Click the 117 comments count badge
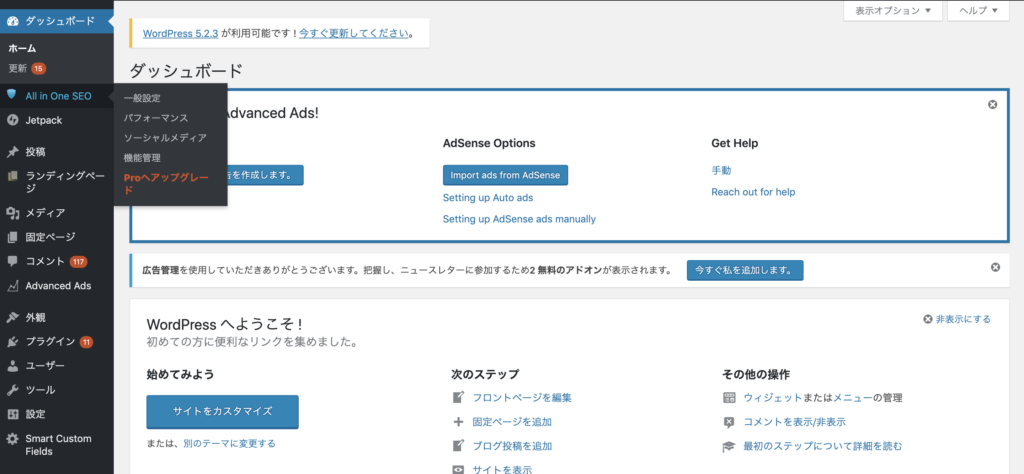Screen dimensions: 1024x474 click(78, 262)
